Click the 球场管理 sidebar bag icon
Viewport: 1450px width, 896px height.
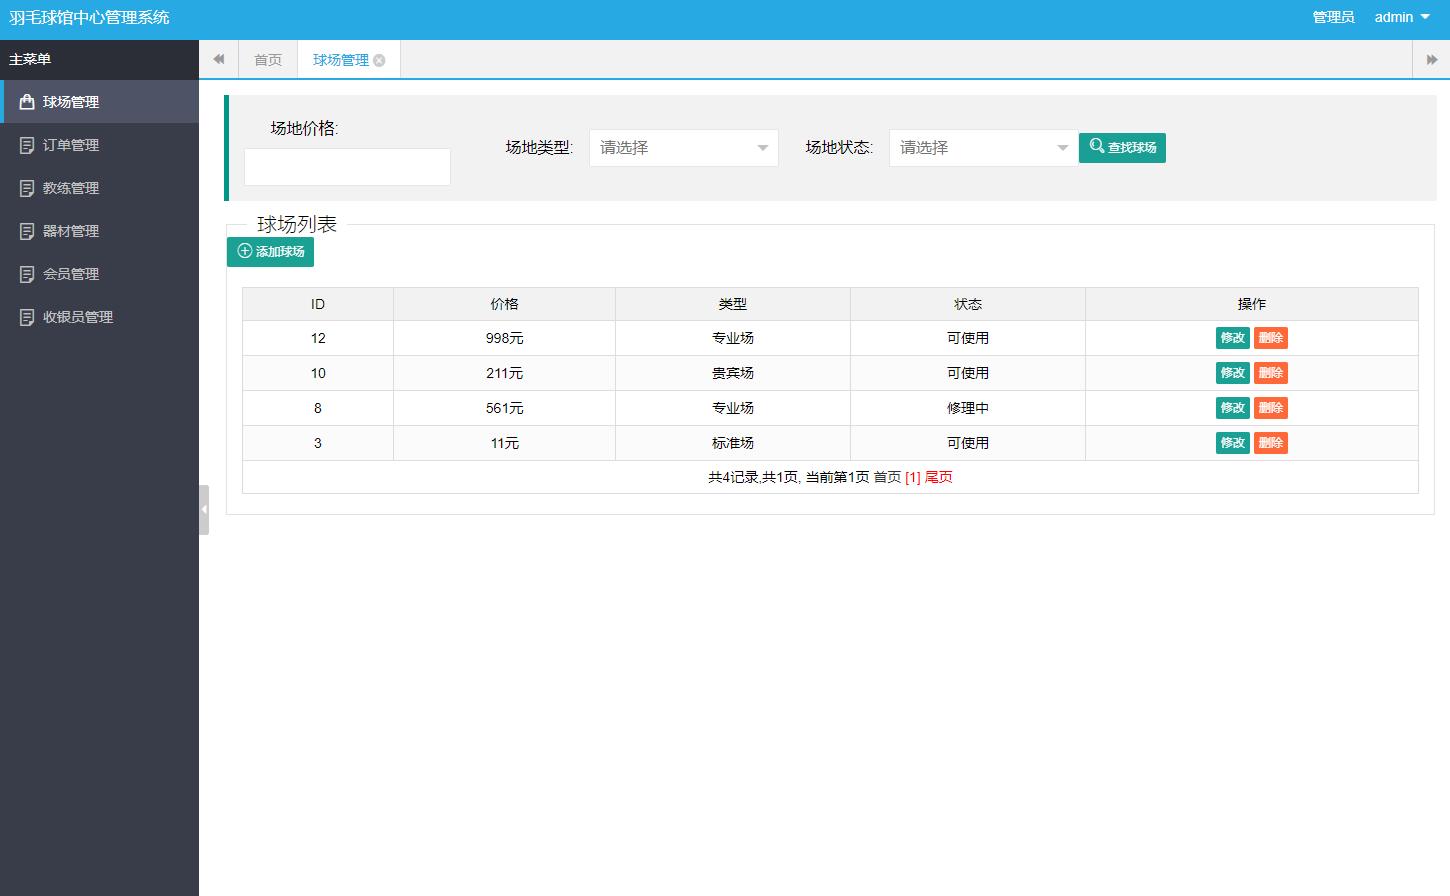click(27, 102)
